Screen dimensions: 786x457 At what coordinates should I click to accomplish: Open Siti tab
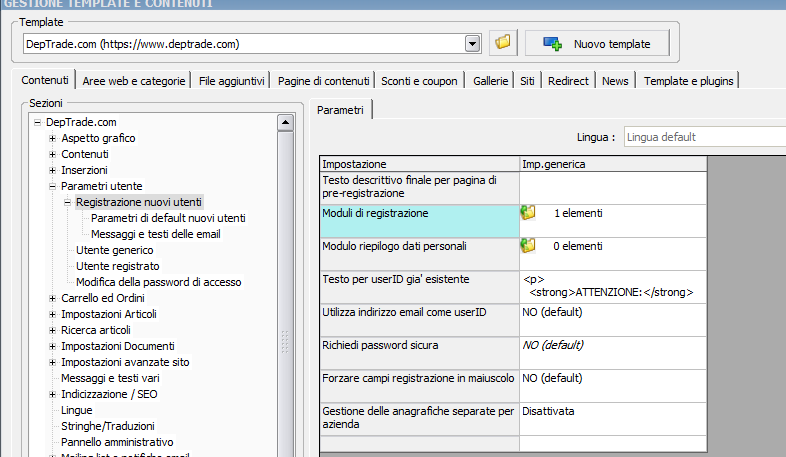(527, 81)
